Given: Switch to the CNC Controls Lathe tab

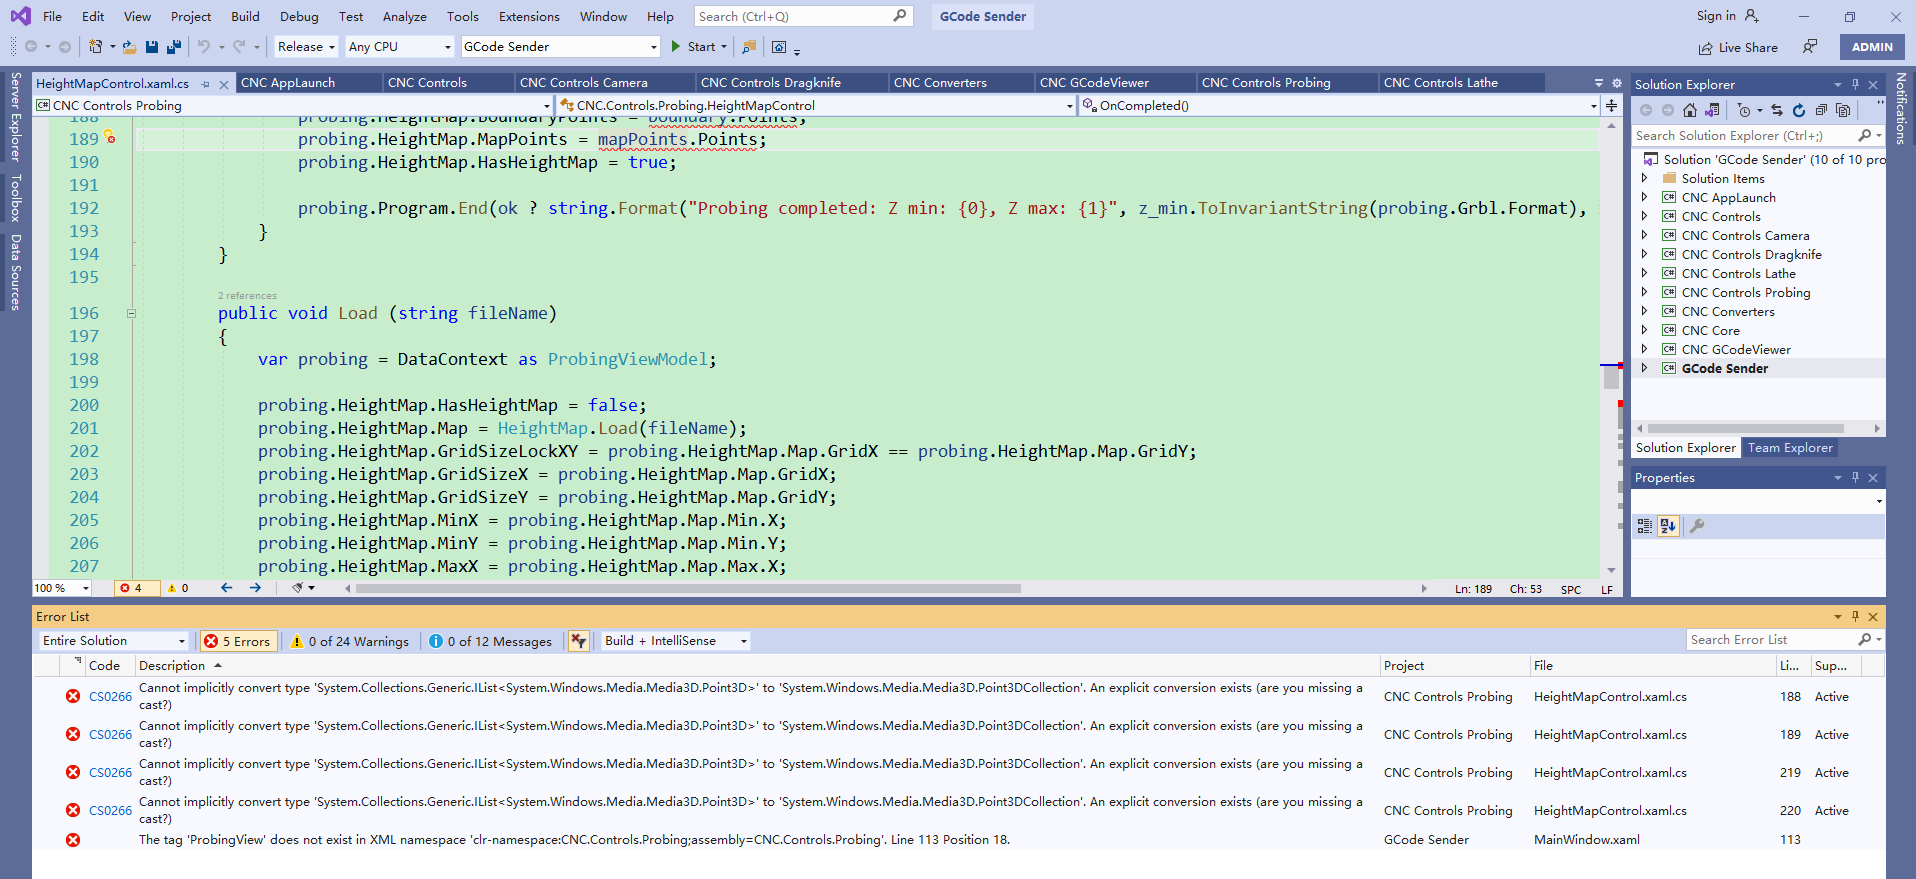Looking at the screenshot, I should [x=1440, y=83].
